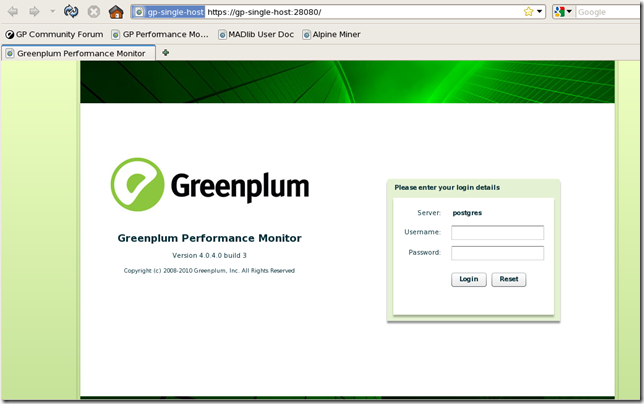Click the Version 4.0.4.0 build 3 text
The height and width of the screenshot is (404, 644).
point(209,255)
